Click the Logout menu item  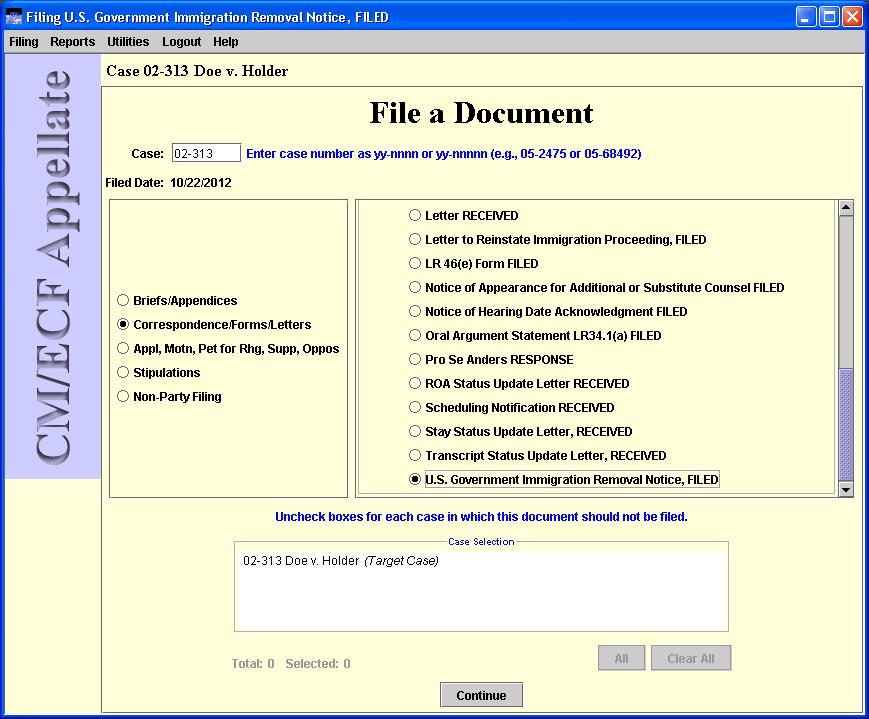click(x=181, y=42)
